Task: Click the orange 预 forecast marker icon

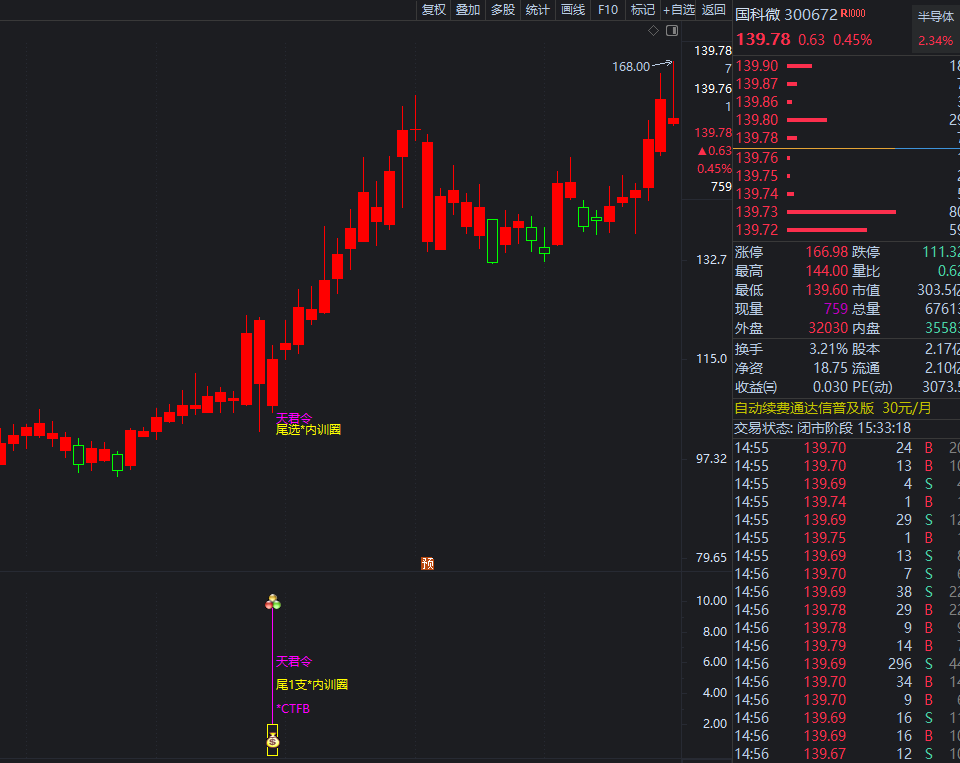Action: pyautogui.click(x=428, y=563)
